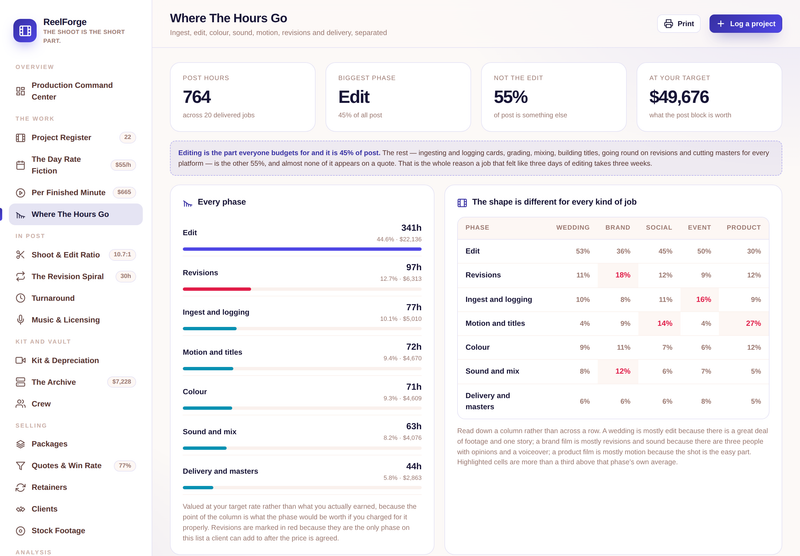
Task: Open The Day Rate Fiction
Action: point(76,165)
